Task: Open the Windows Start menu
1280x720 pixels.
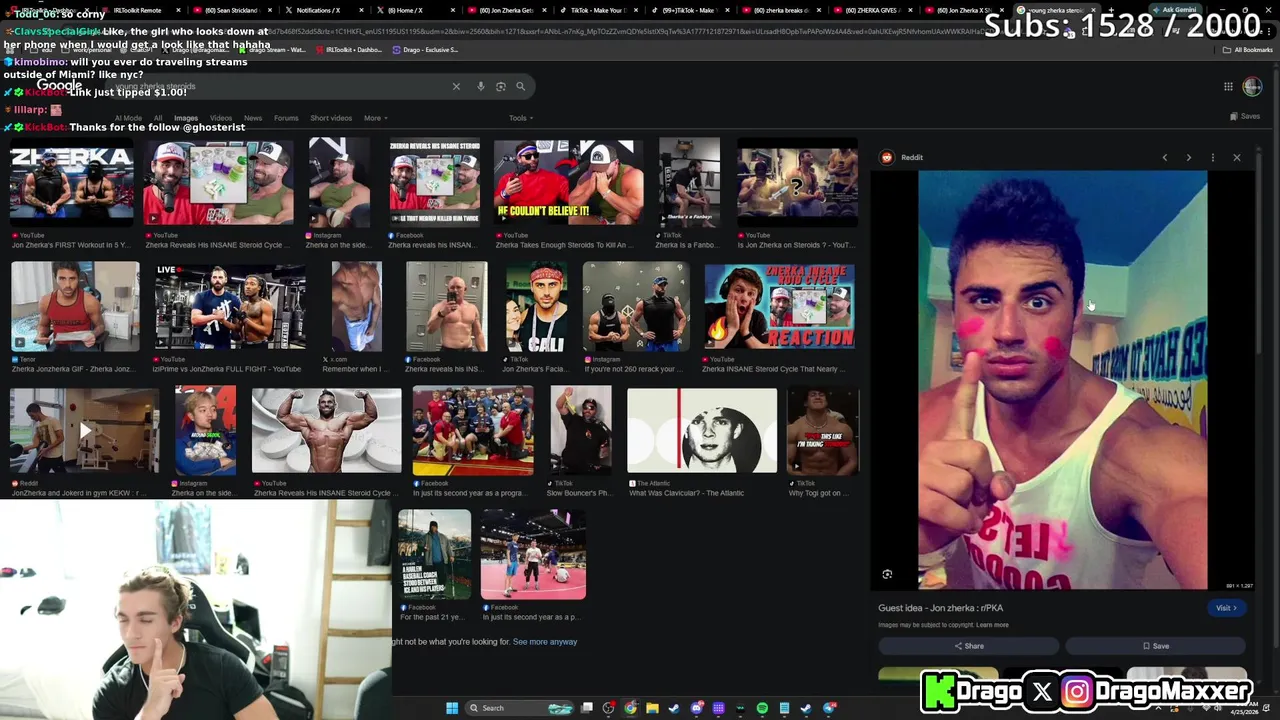Action: click(x=452, y=708)
